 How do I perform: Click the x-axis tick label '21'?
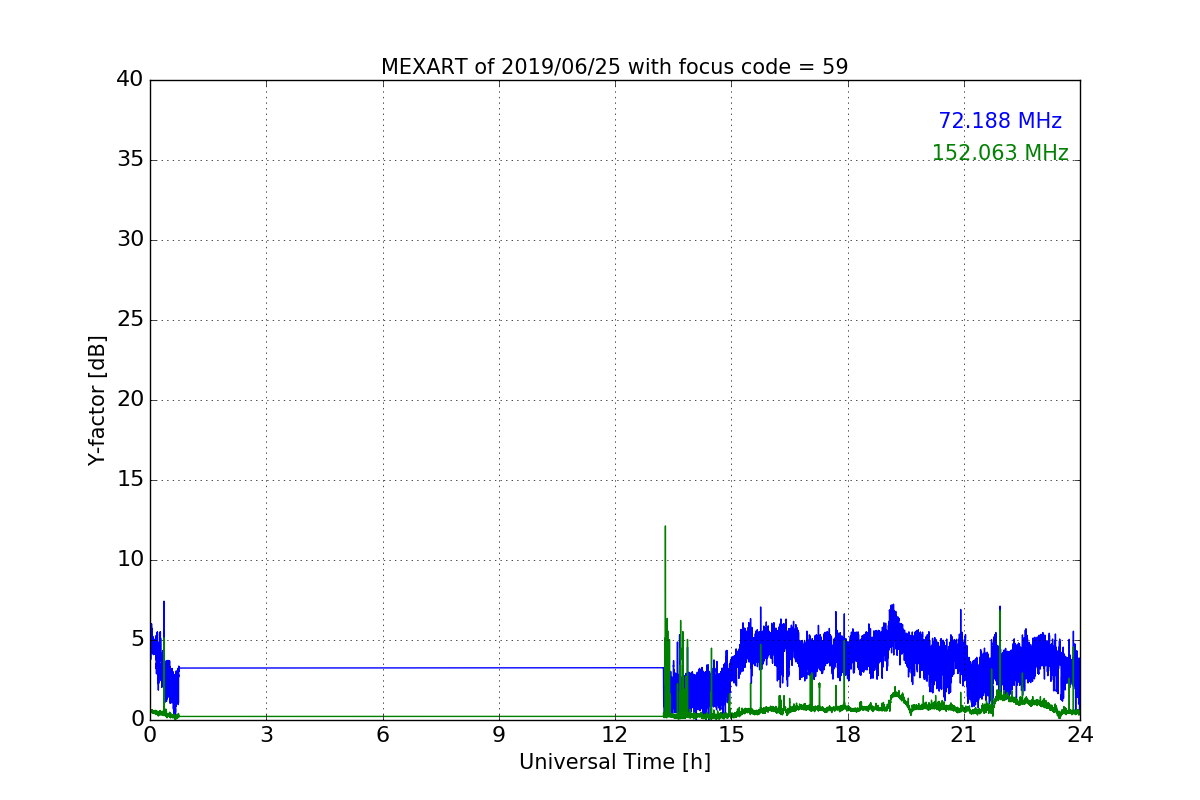tap(963, 735)
